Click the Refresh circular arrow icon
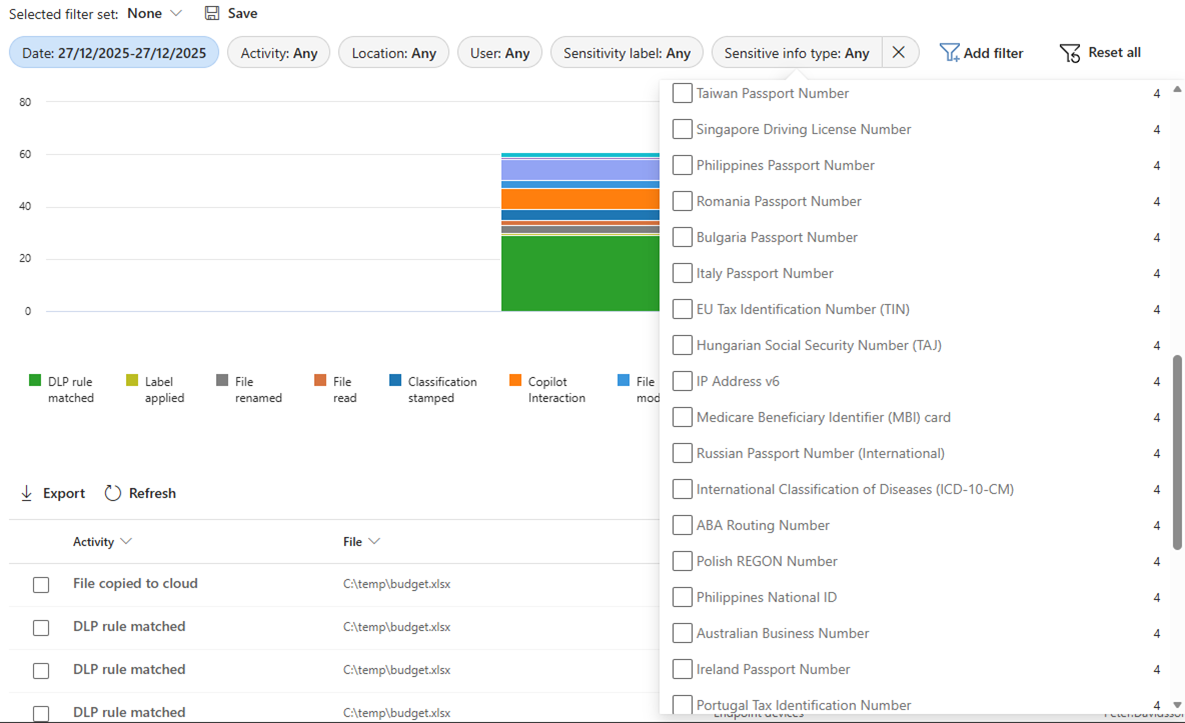The height and width of the screenshot is (723, 1185). [x=113, y=493]
